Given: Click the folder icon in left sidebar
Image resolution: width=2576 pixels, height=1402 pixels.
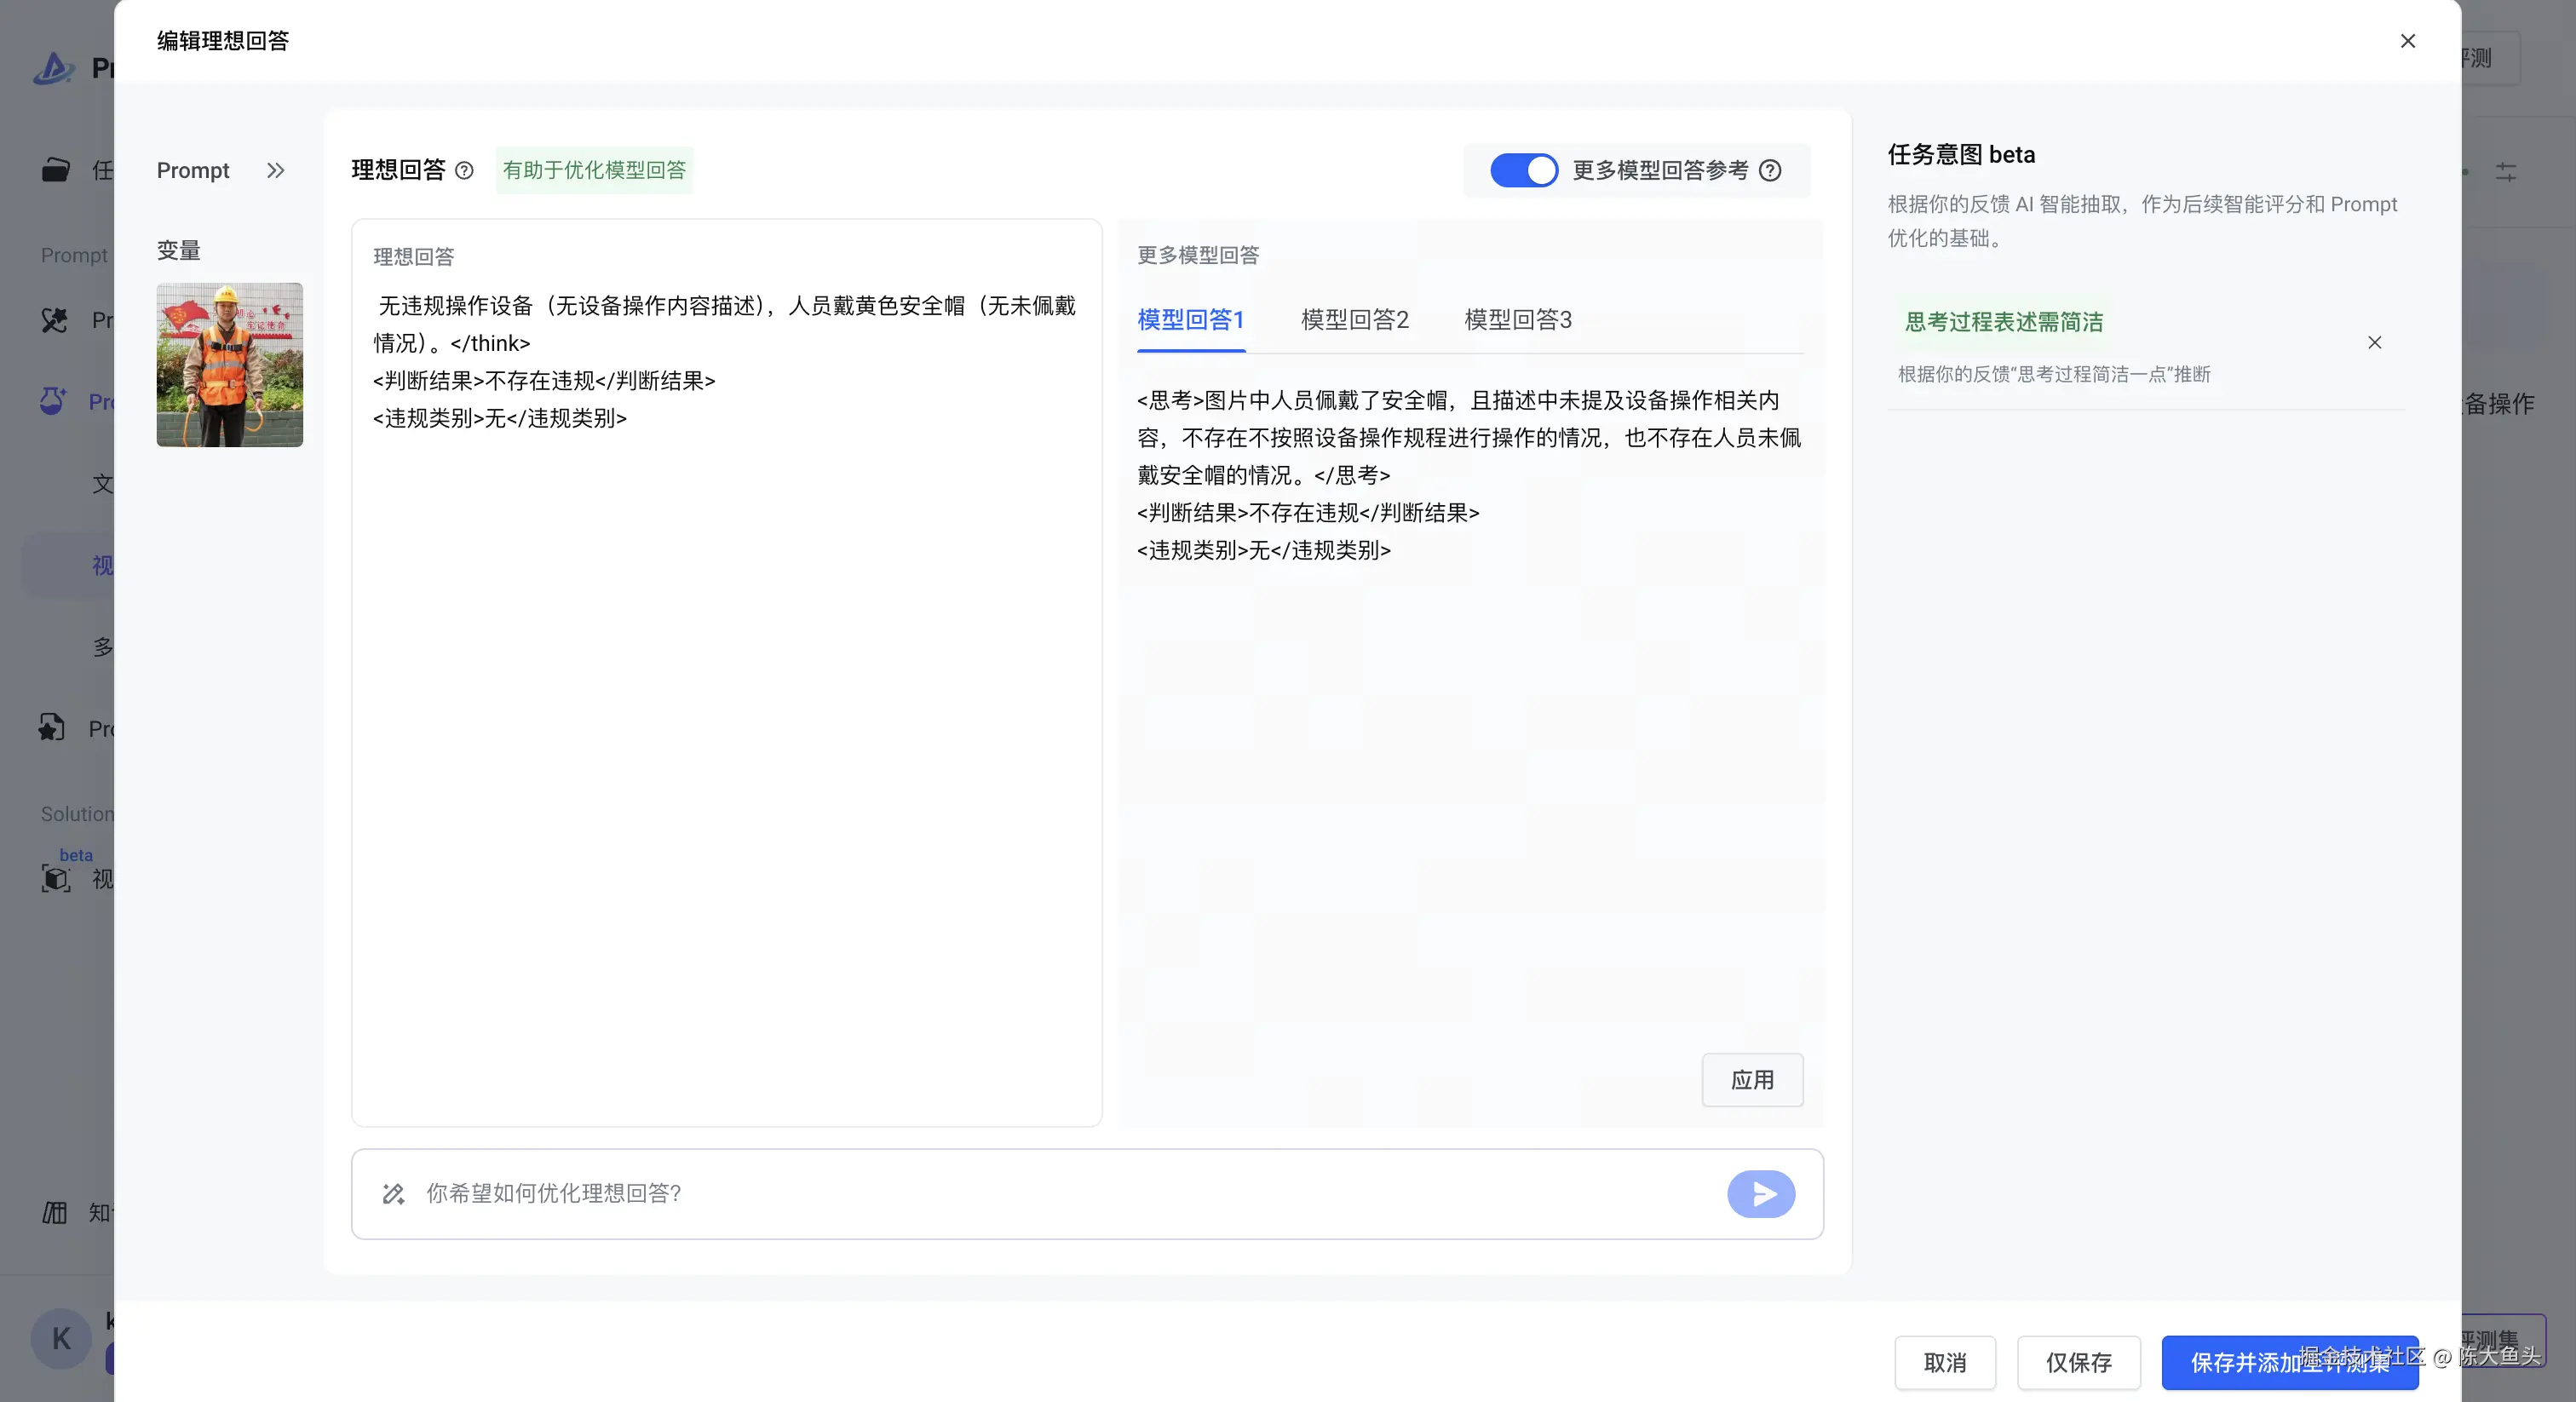Looking at the screenshot, I should coord(55,170).
